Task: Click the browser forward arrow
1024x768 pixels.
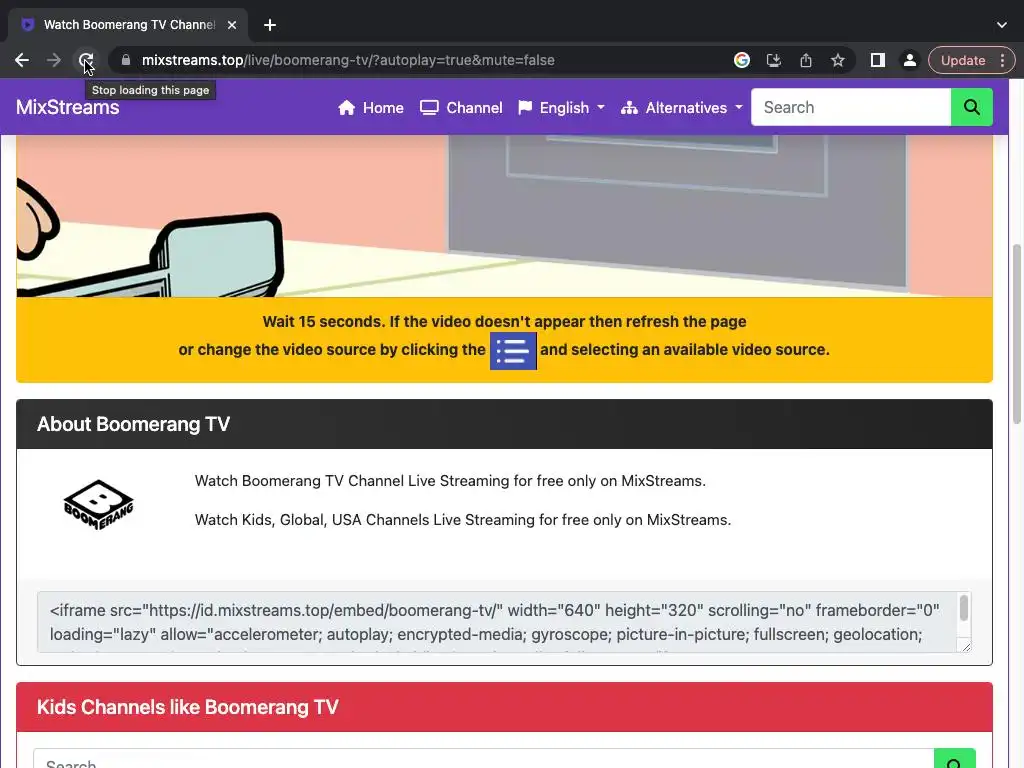Action: [x=54, y=60]
